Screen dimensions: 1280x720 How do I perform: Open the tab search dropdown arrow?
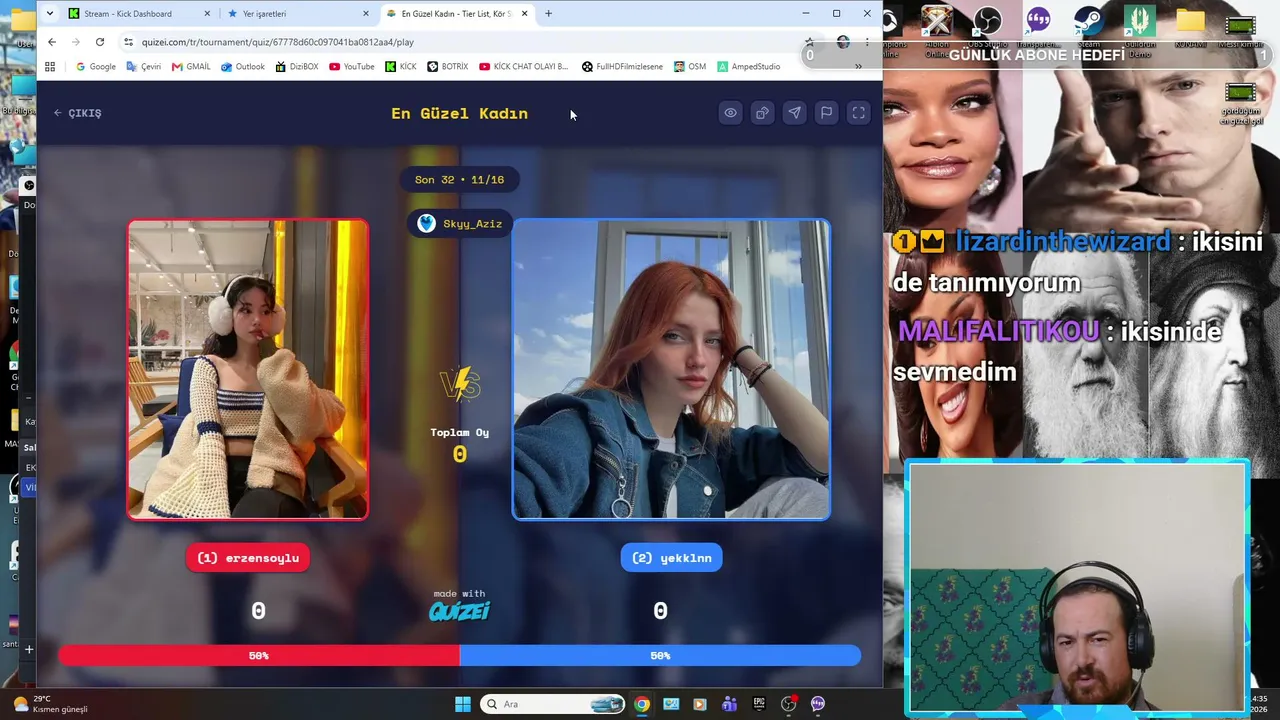click(x=50, y=14)
